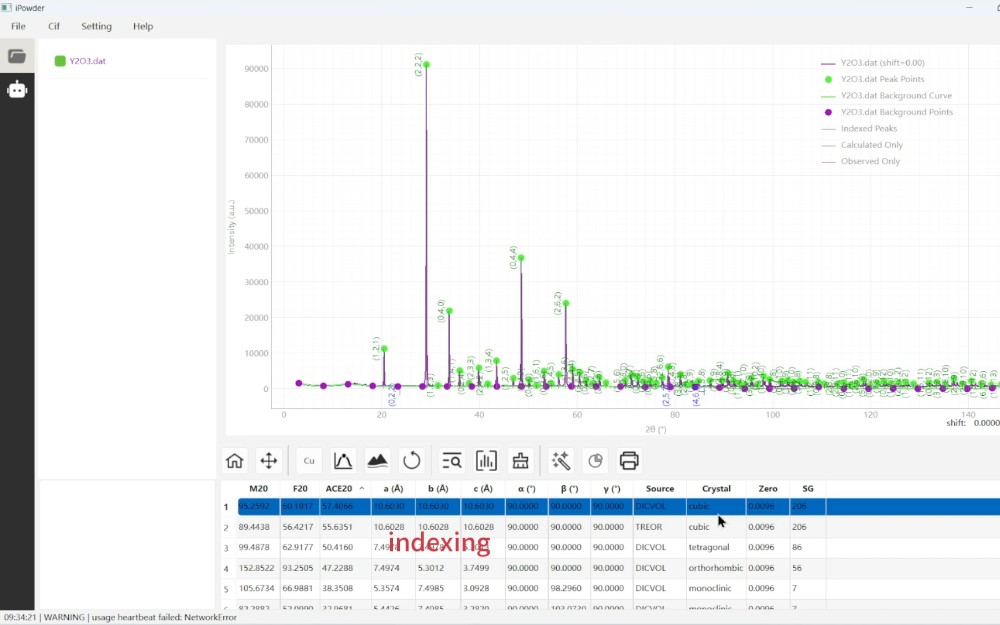Click the list search icon
The width and height of the screenshot is (1000, 625).
[x=452, y=460]
